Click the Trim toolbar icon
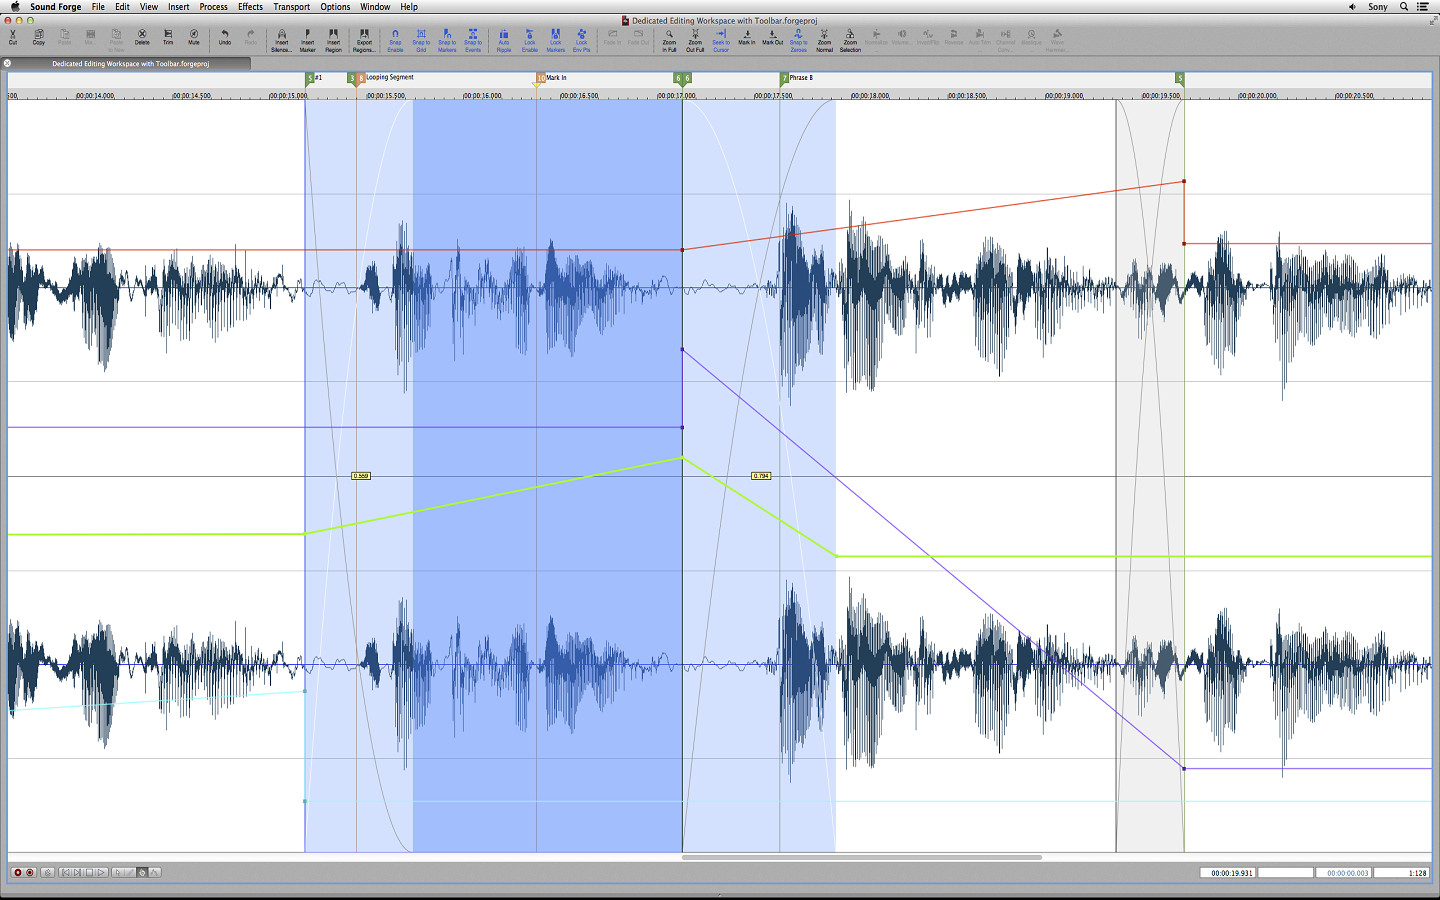This screenshot has height=900, width=1440. point(168,37)
